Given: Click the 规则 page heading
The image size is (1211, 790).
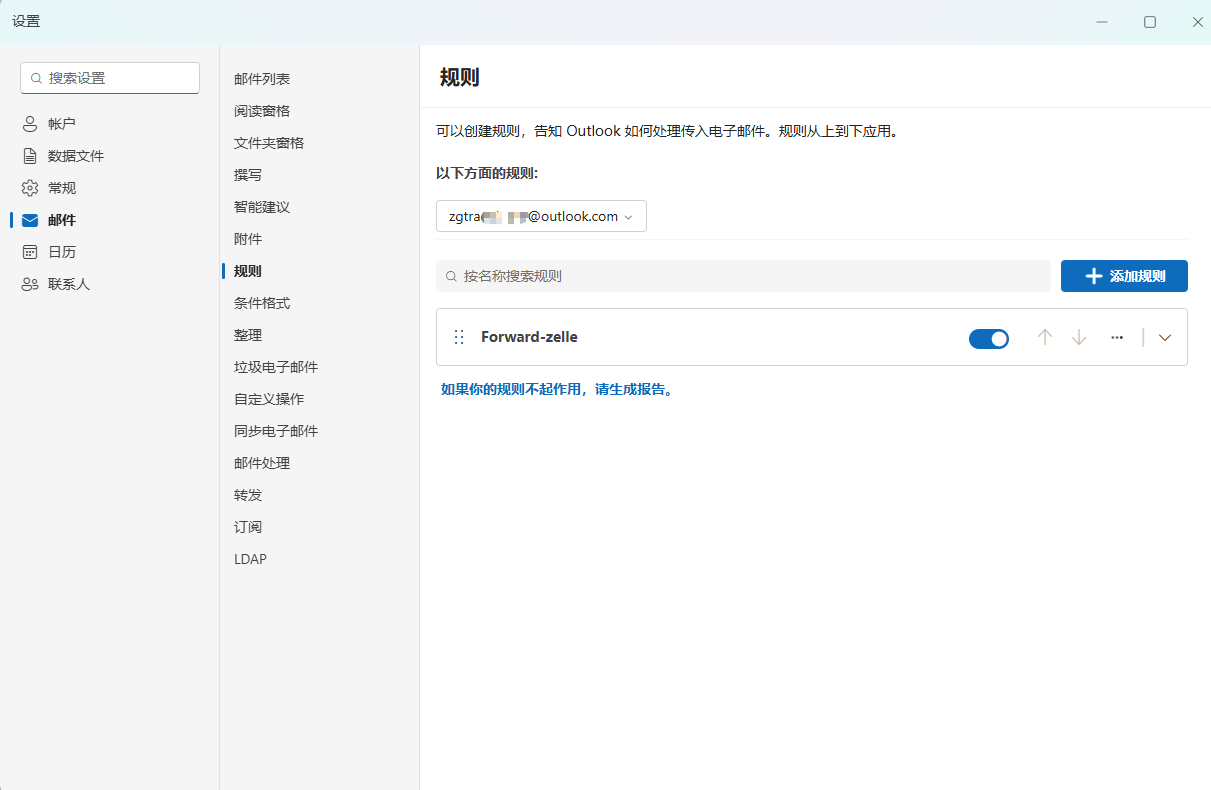Looking at the screenshot, I should [460, 78].
